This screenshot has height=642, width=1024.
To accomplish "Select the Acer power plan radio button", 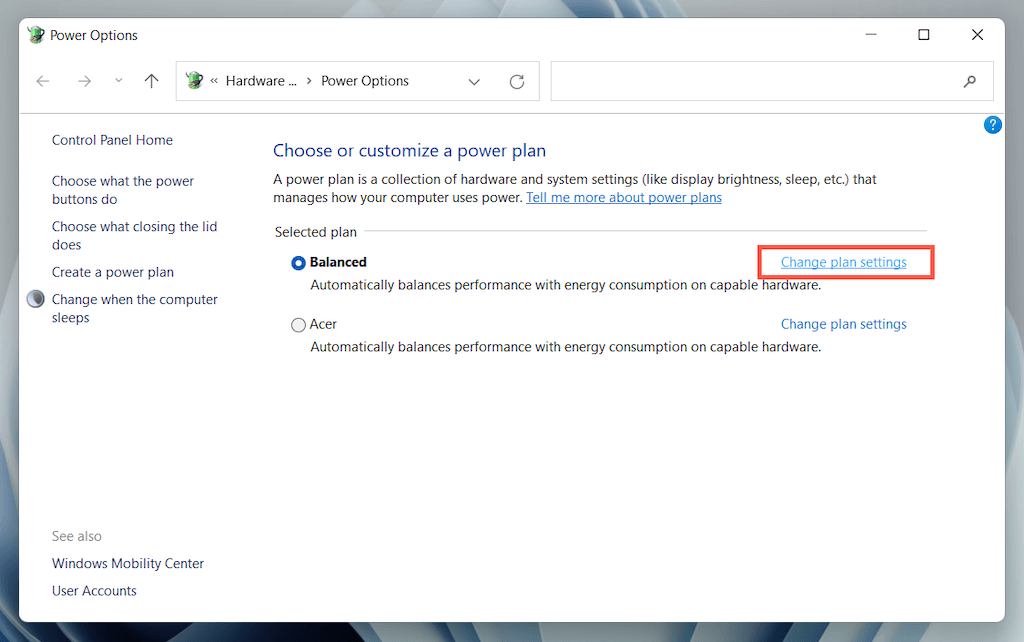I will [x=298, y=325].
